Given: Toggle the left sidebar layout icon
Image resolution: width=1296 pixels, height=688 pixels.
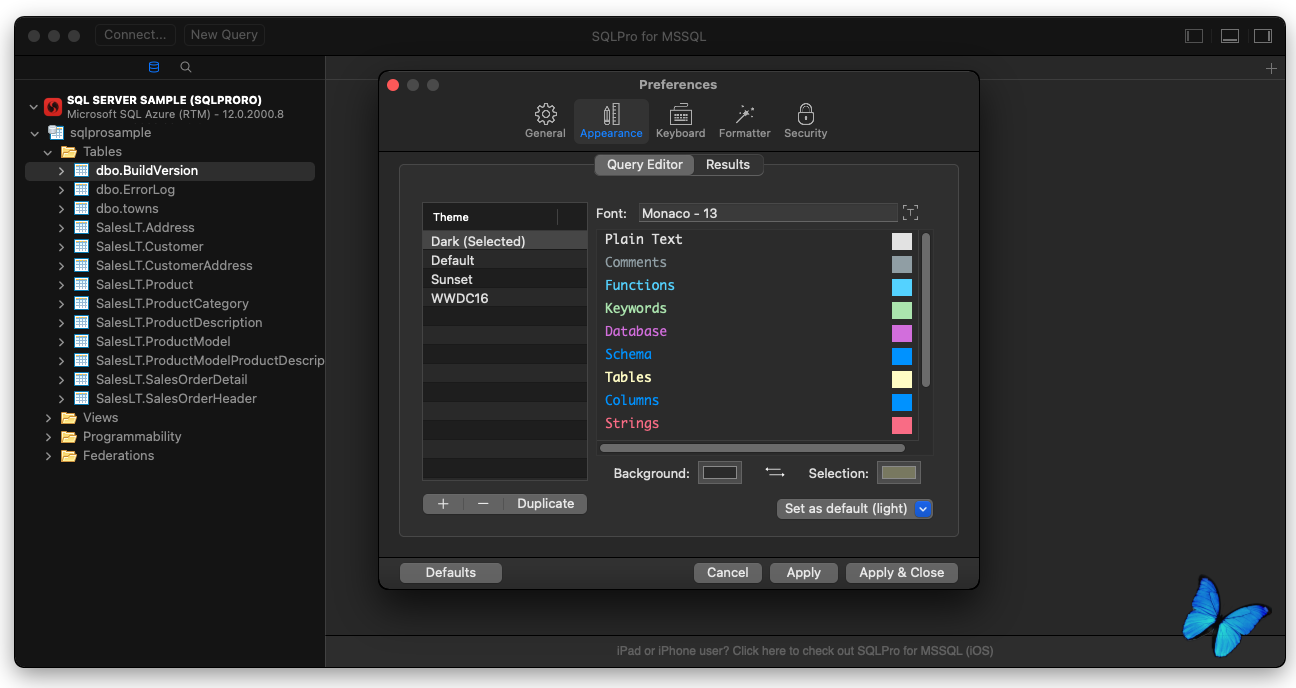Looking at the screenshot, I should (1194, 35).
